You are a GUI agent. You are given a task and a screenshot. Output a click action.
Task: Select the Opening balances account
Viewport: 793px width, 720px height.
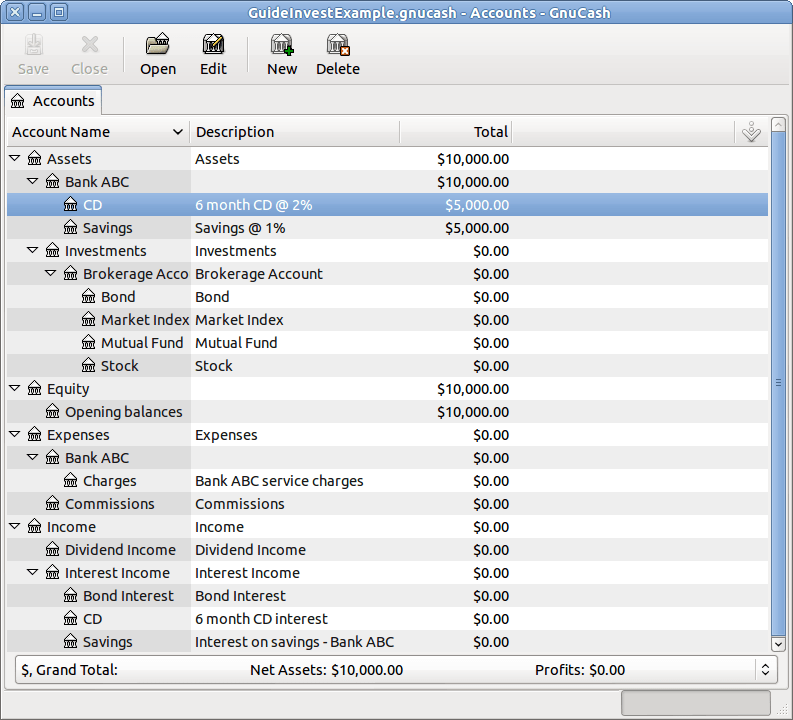tap(387, 412)
